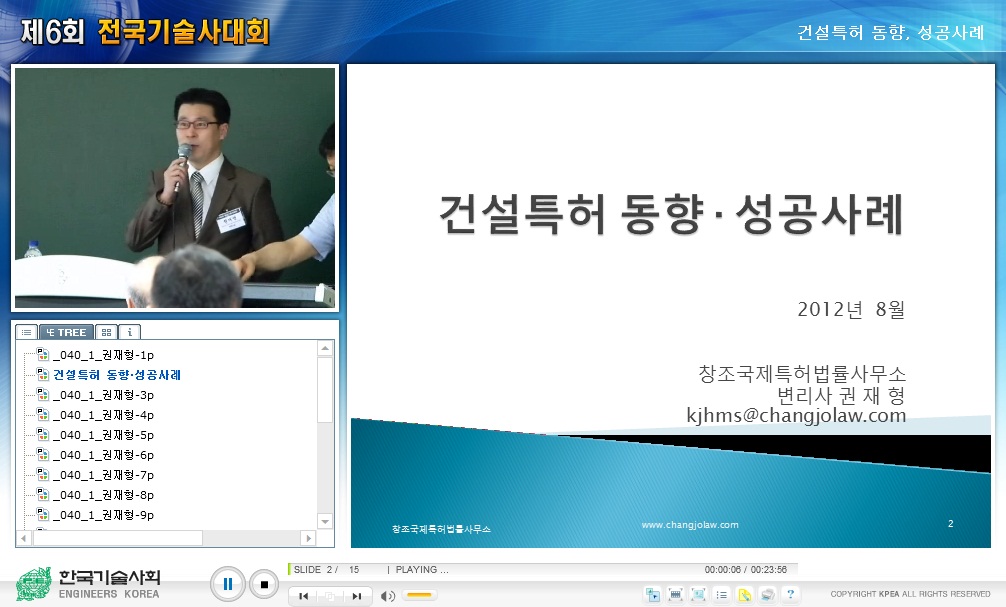Skip to the next slide control
1006x607 pixels.
[x=355, y=595]
